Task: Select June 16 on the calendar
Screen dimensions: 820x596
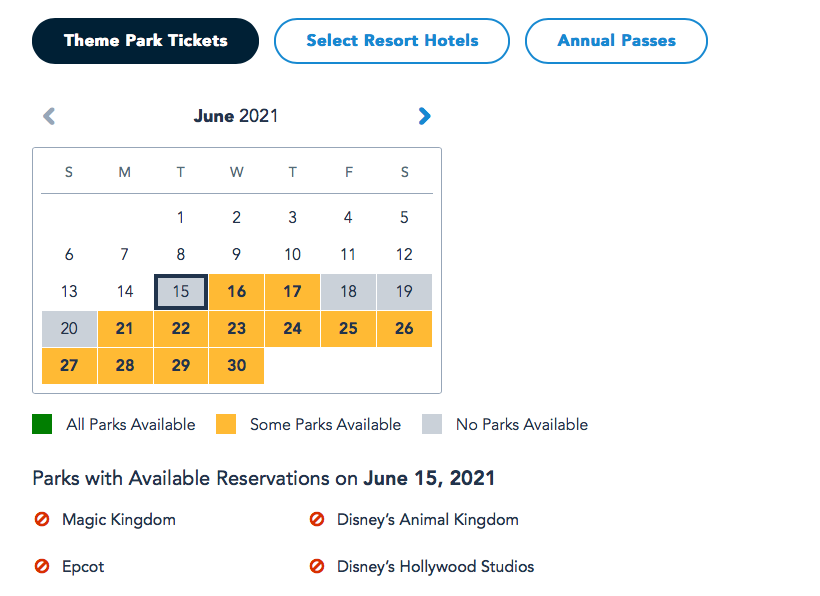Action: click(237, 292)
